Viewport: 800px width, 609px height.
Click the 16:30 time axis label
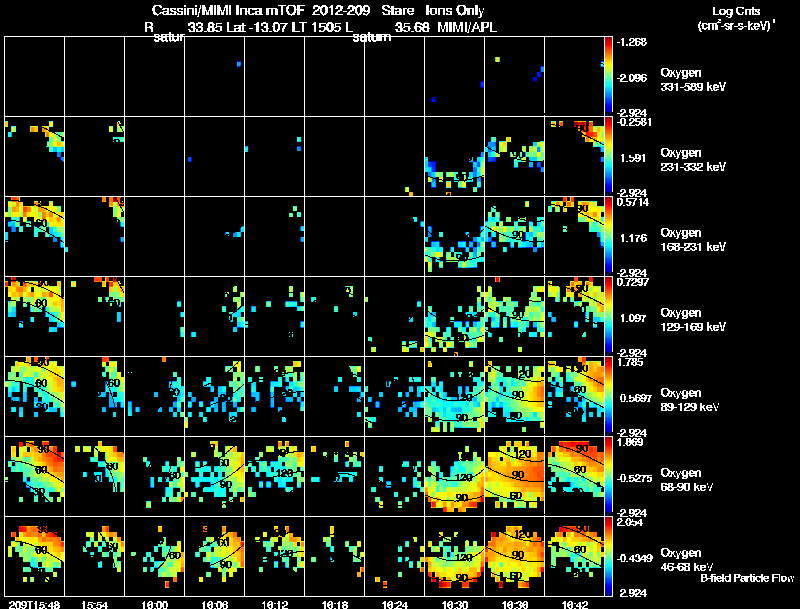(455, 605)
